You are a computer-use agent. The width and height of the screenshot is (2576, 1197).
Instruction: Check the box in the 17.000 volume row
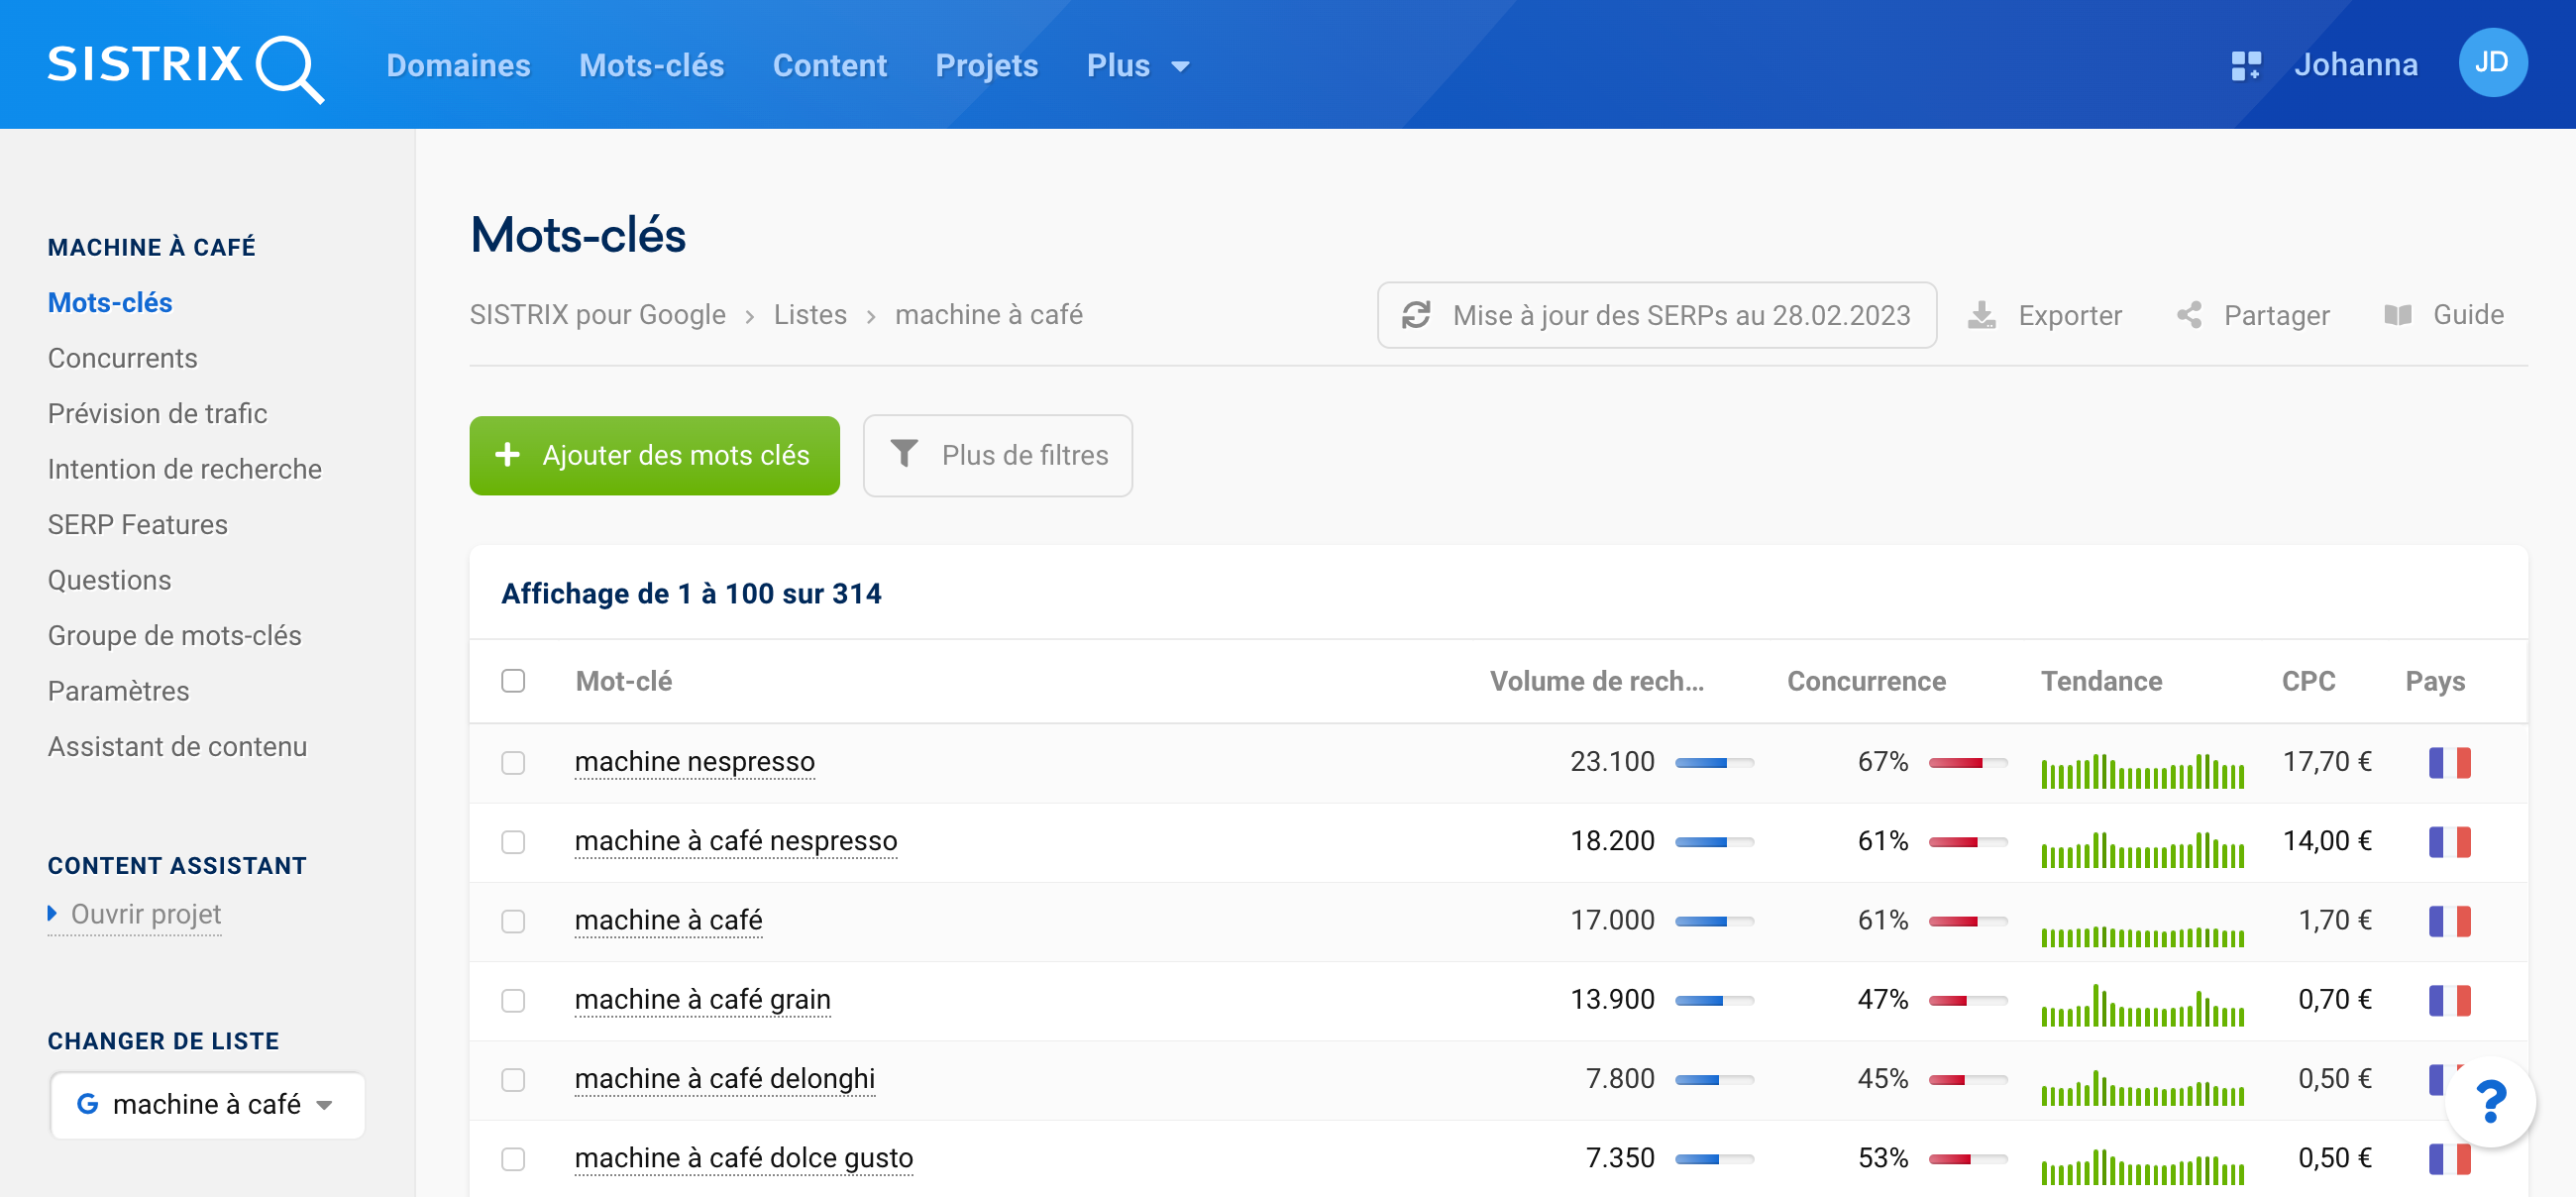tap(513, 921)
